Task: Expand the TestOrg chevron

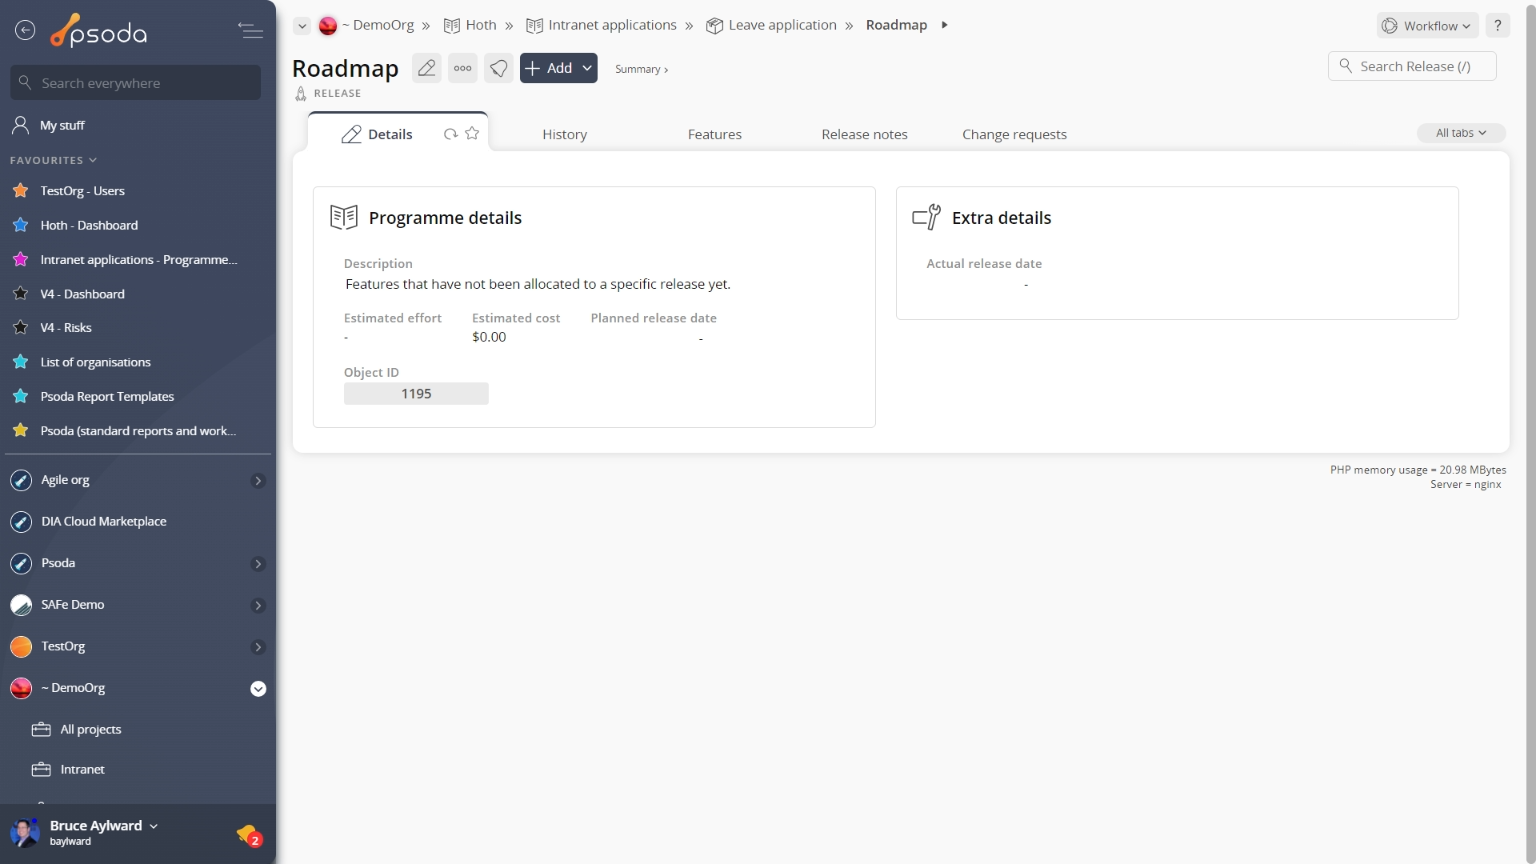Action: pos(258,647)
